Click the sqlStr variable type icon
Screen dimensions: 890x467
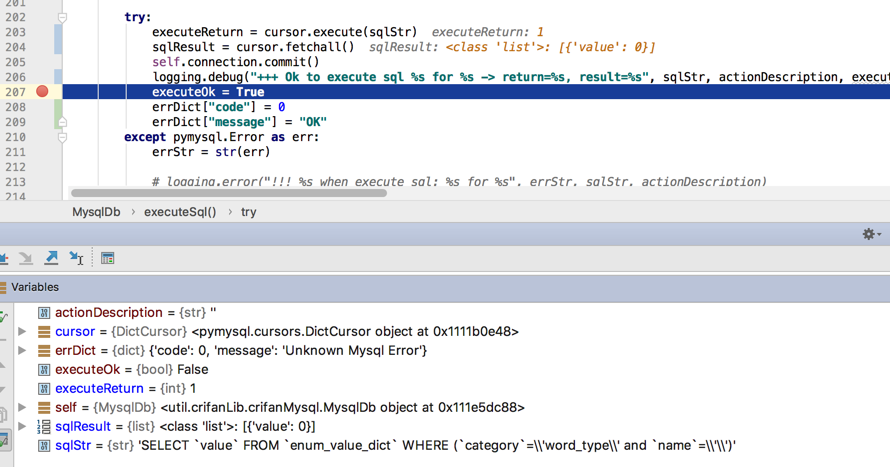point(44,446)
